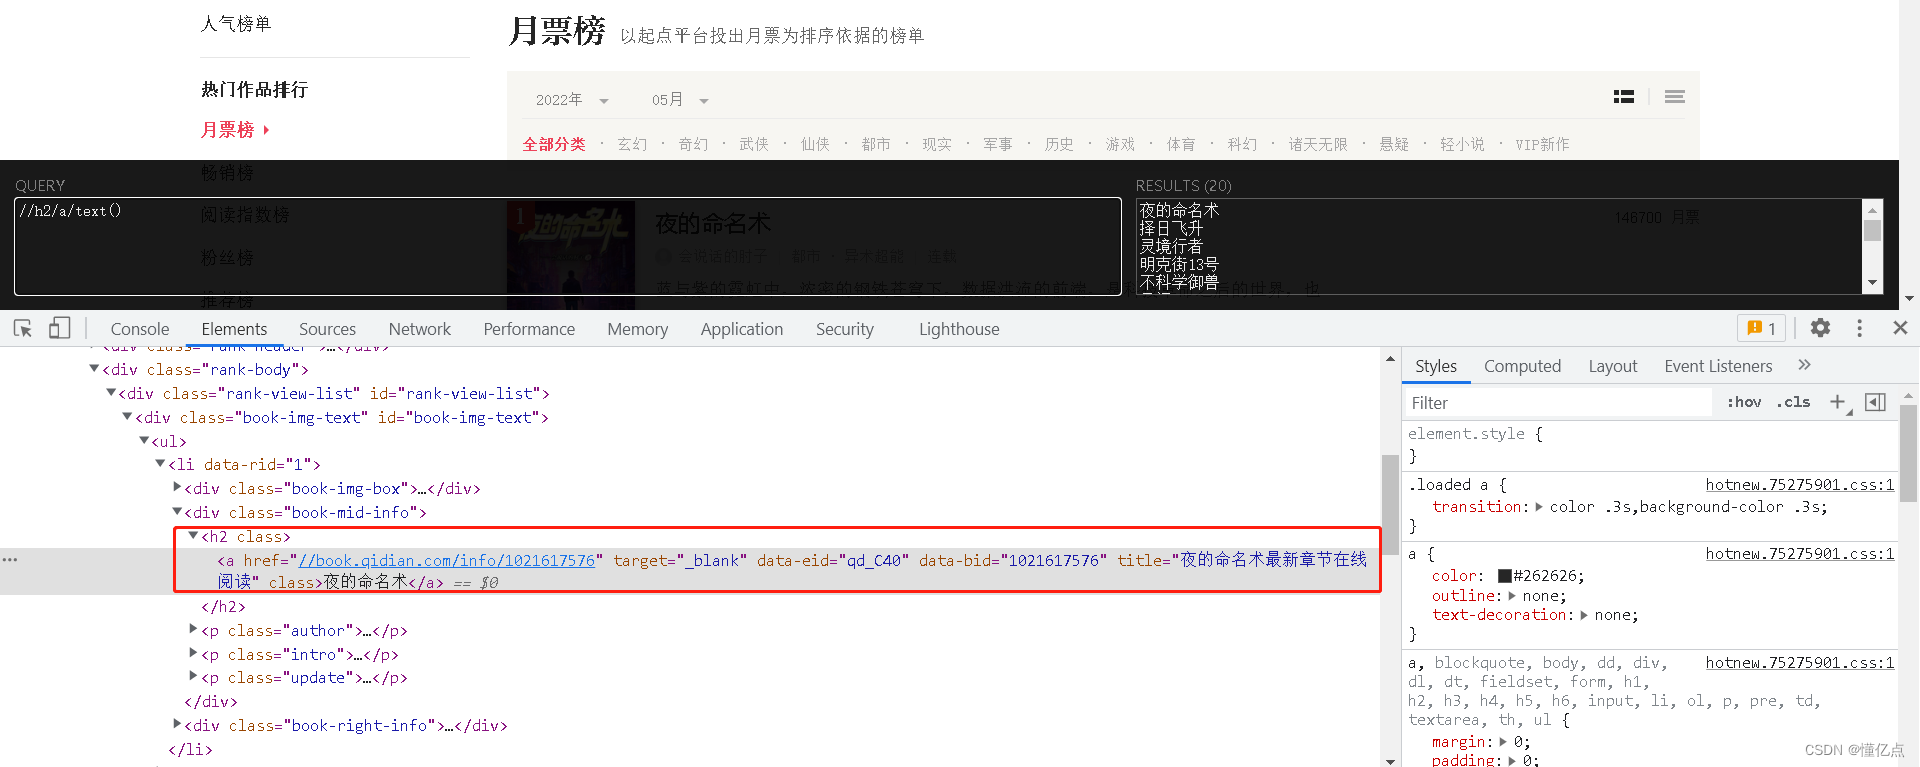Open the Memory tab

click(x=637, y=329)
